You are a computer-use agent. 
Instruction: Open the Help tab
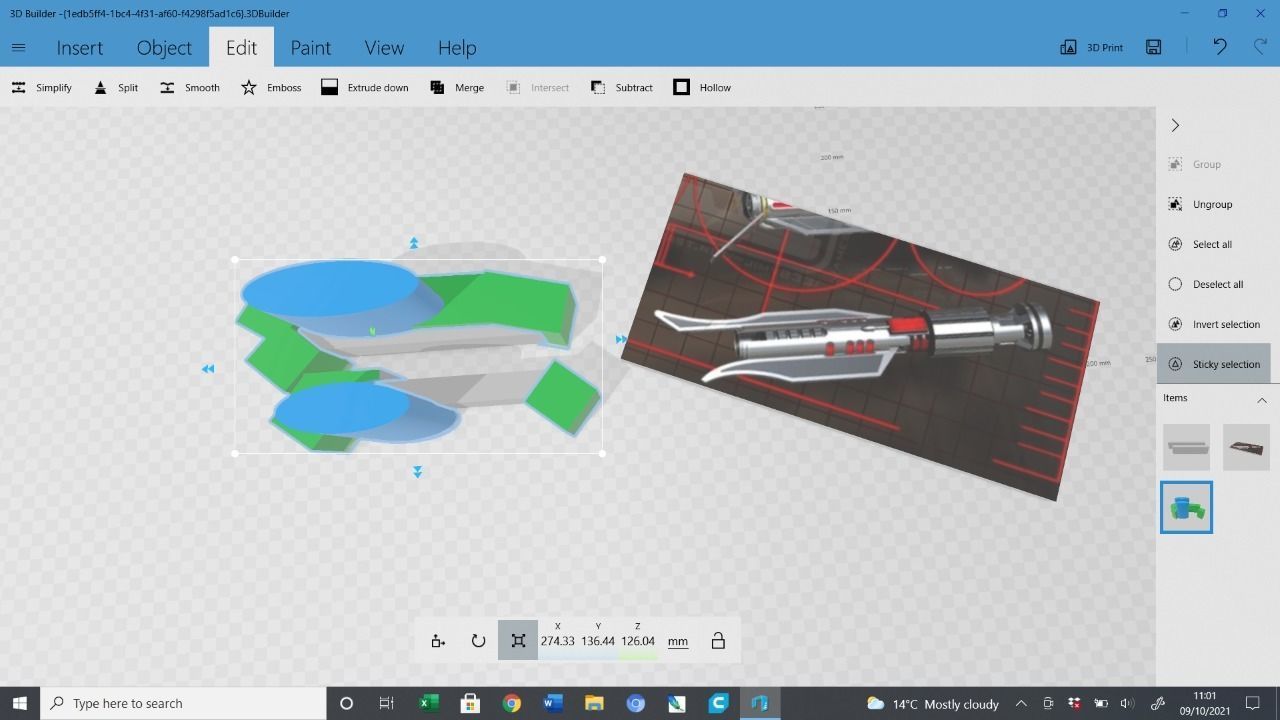click(456, 47)
